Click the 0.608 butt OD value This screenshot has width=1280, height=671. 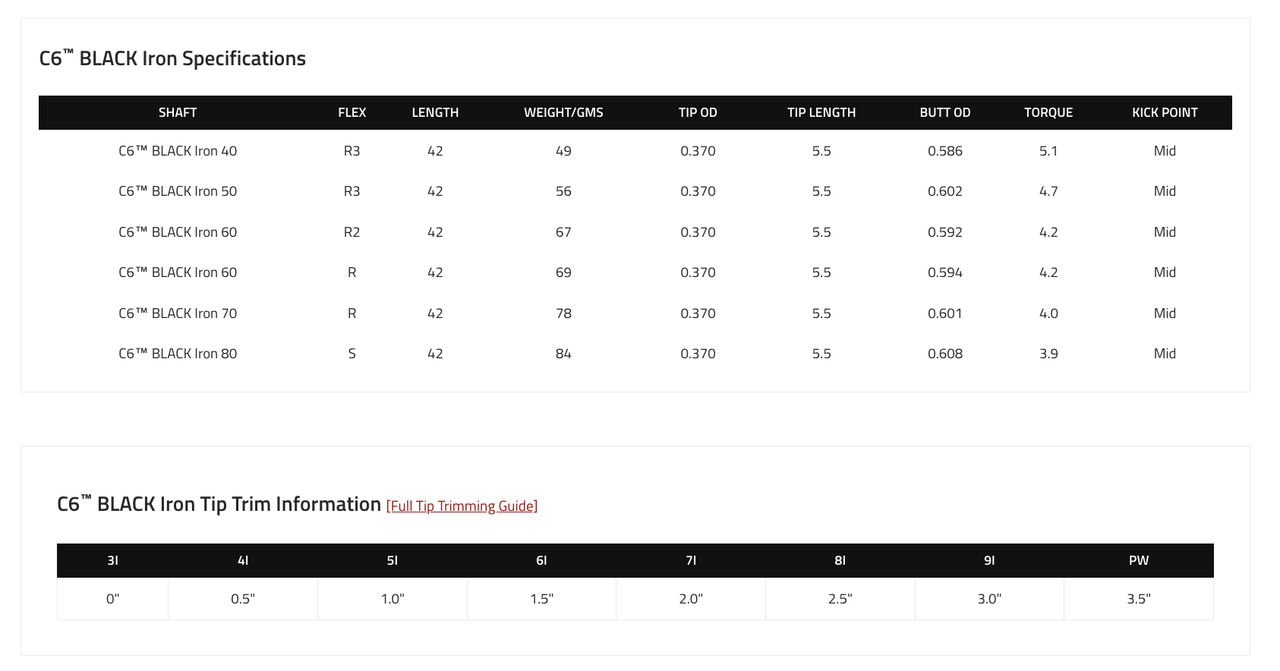pos(945,353)
